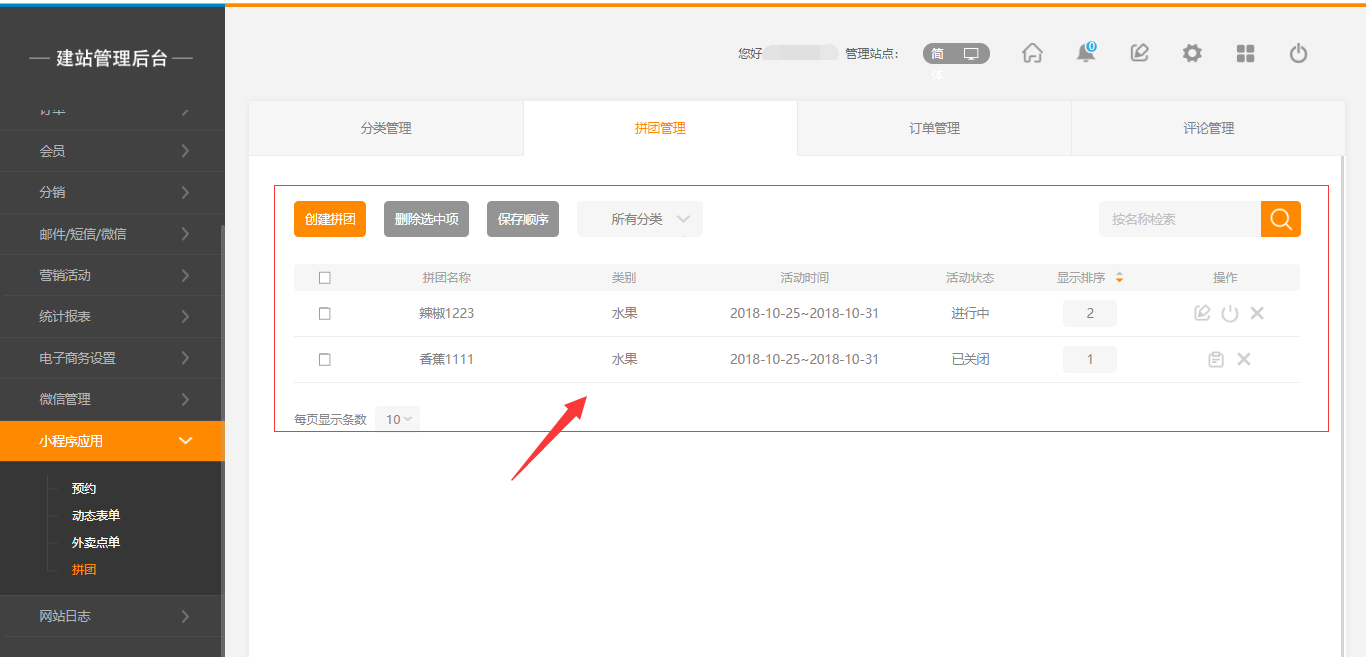This screenshot has width=1366, height=657.
Task: Open the per-page count dropdown showing 10
Action: (x=397, y=419)
